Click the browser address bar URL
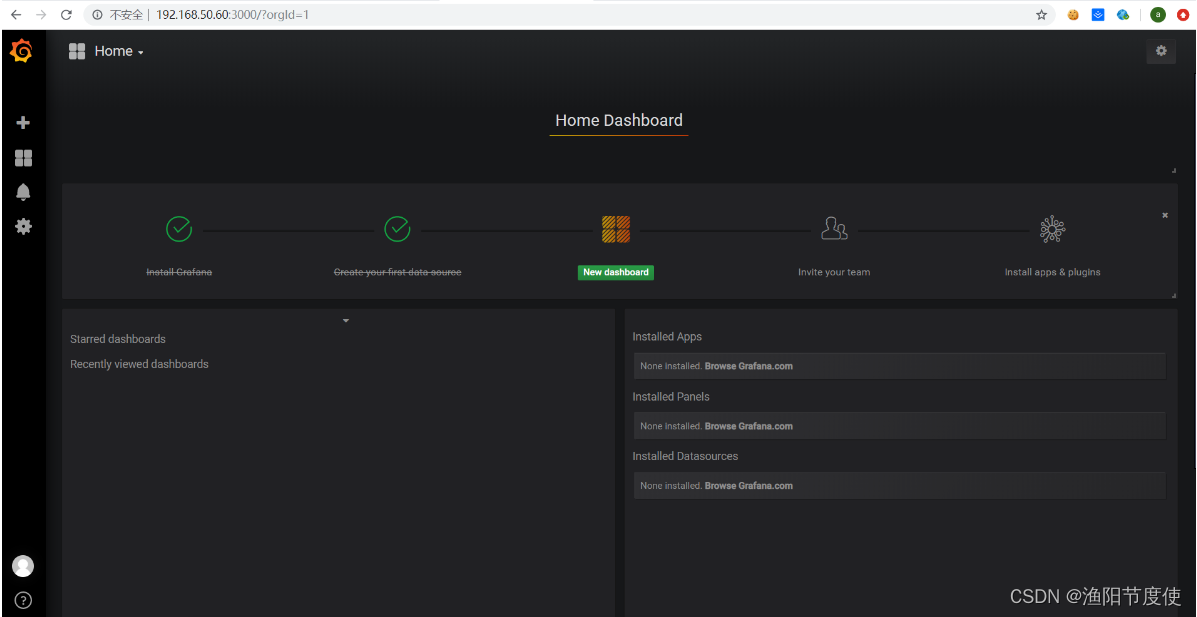This screenshot has width=1197, height=617. pyautogui.click(x=232, y=15)
